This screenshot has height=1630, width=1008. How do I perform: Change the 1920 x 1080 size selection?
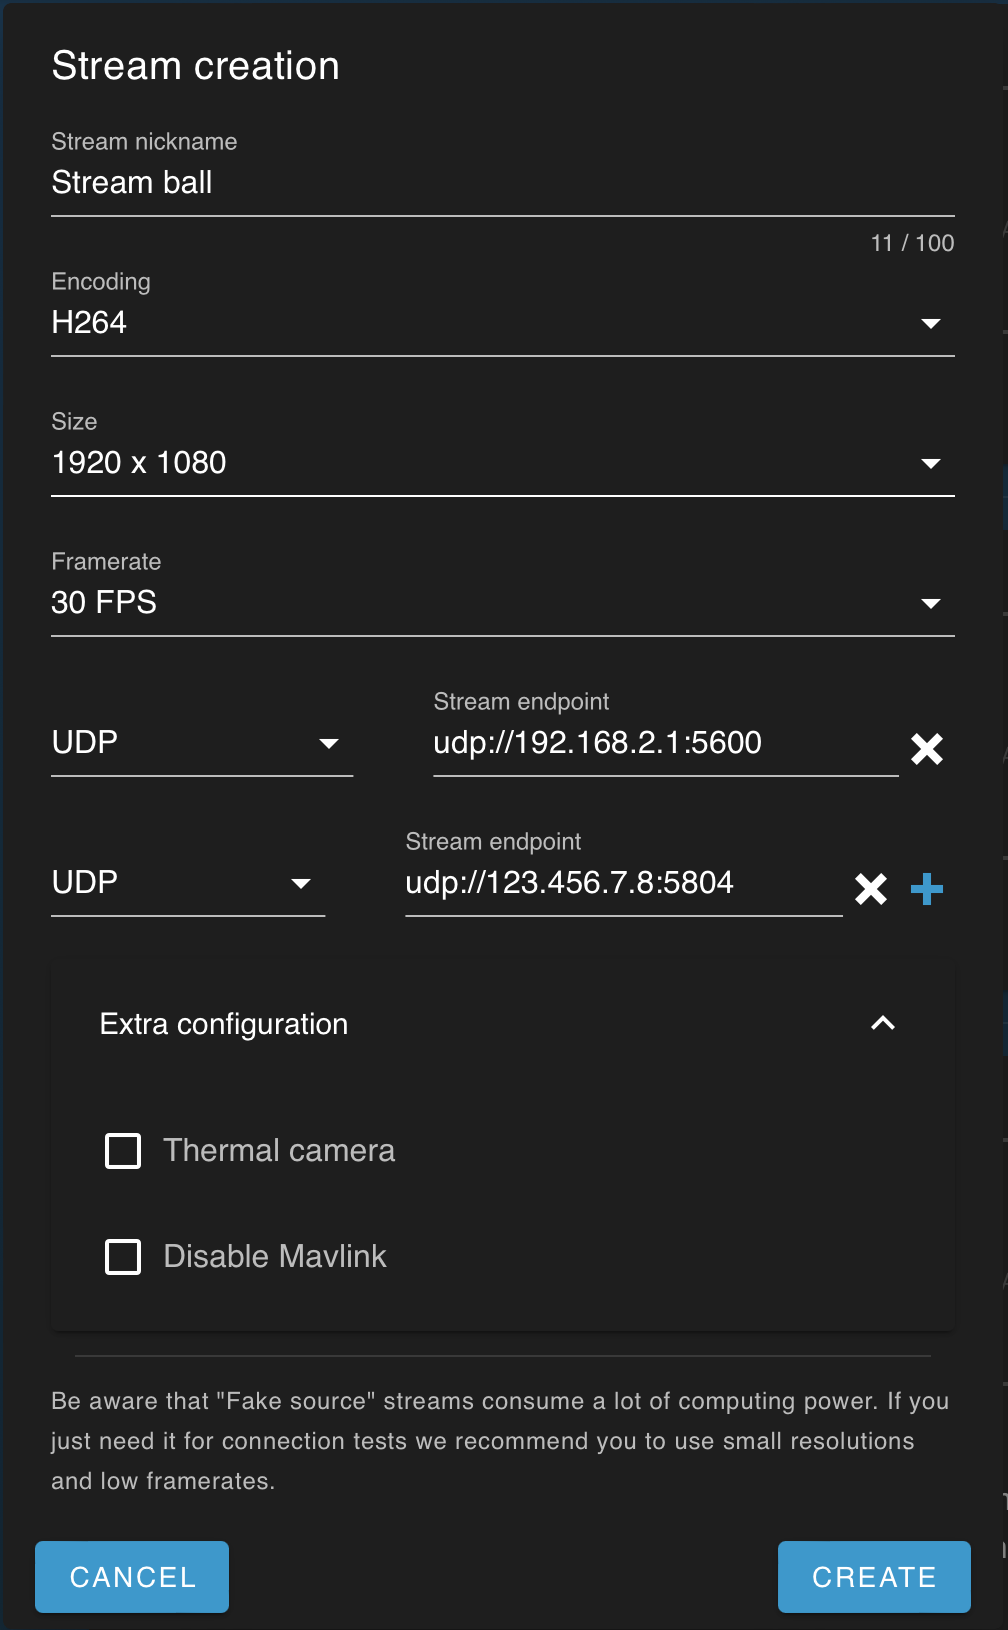coord(500,462)
